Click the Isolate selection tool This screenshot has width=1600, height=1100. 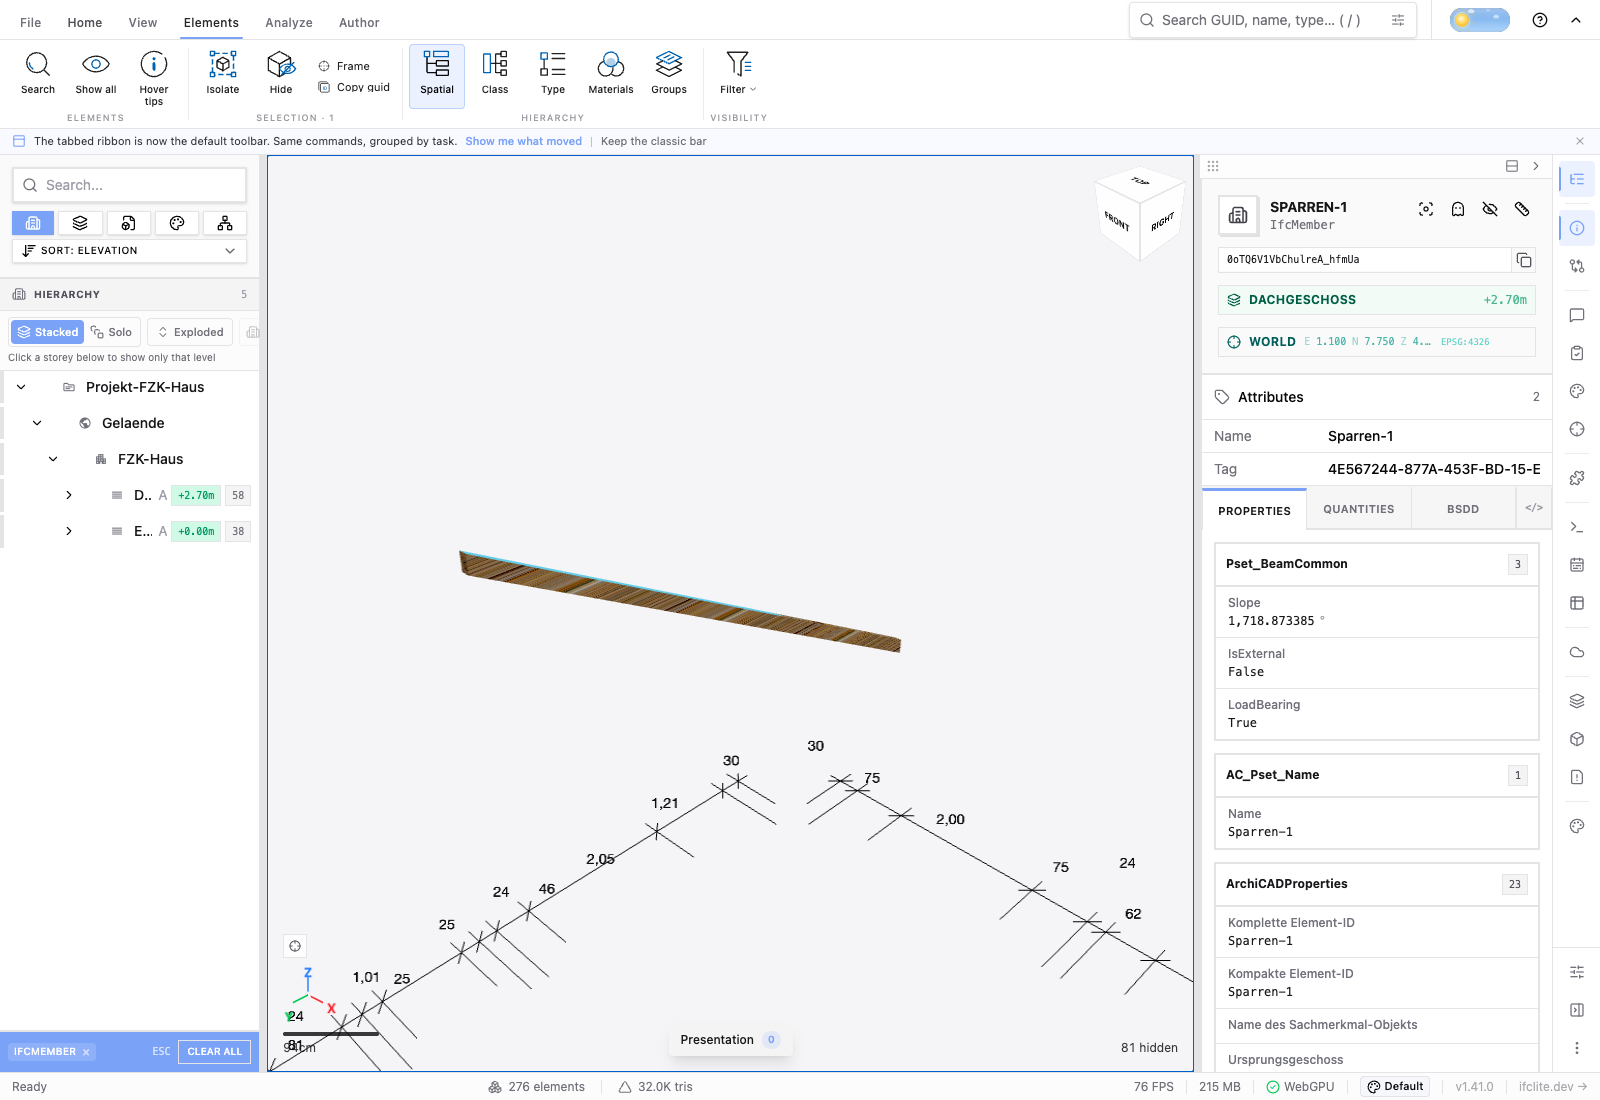(223, 74)
